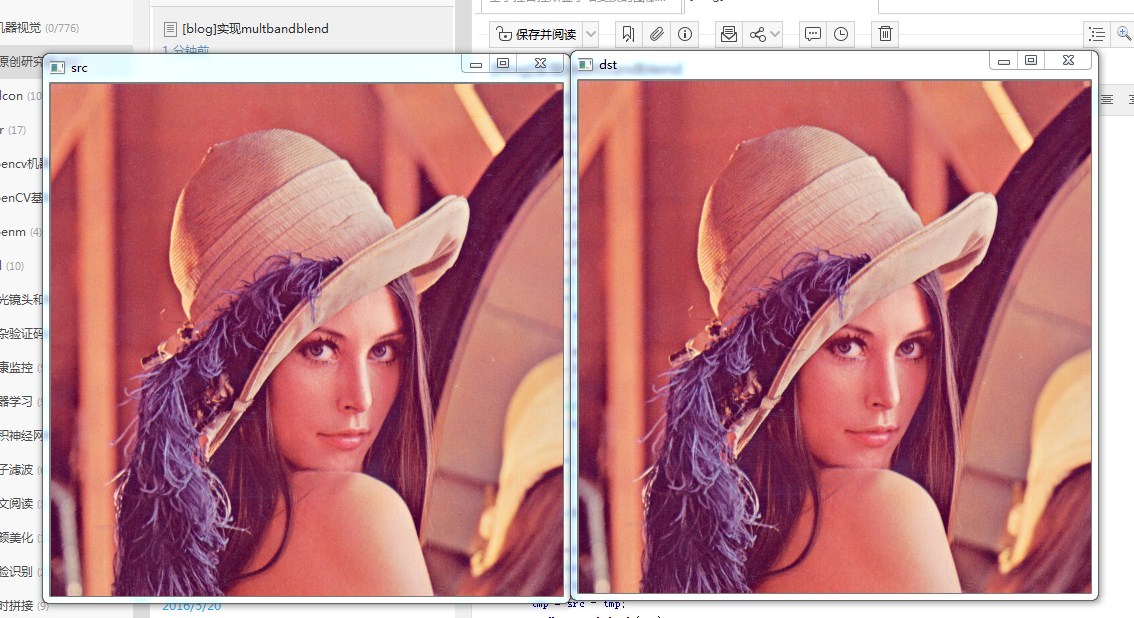The height and width of the screenshot is (618, 1134).
Task: Minimize the src image window
Action: tap(476, 64)
